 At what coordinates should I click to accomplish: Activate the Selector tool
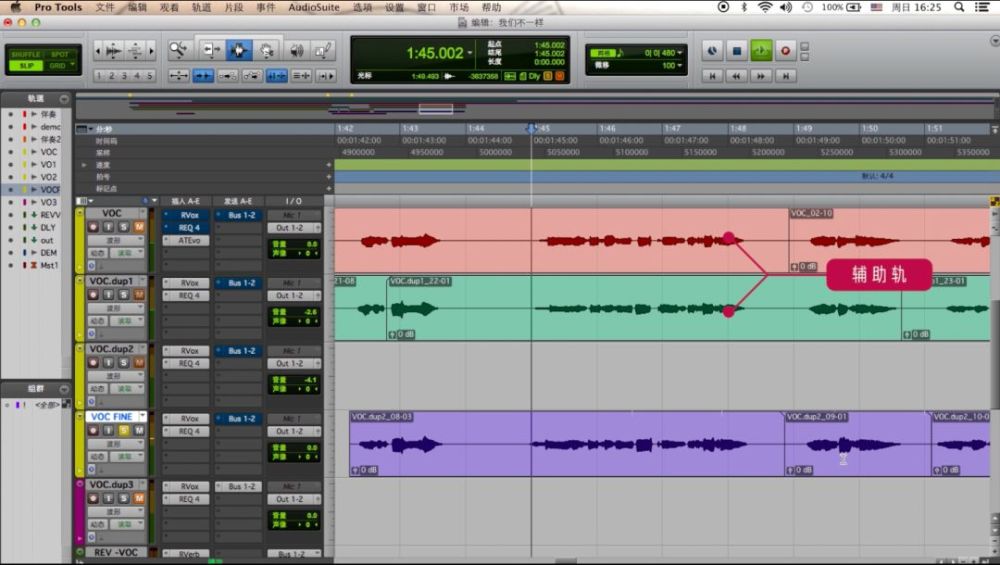239,50
